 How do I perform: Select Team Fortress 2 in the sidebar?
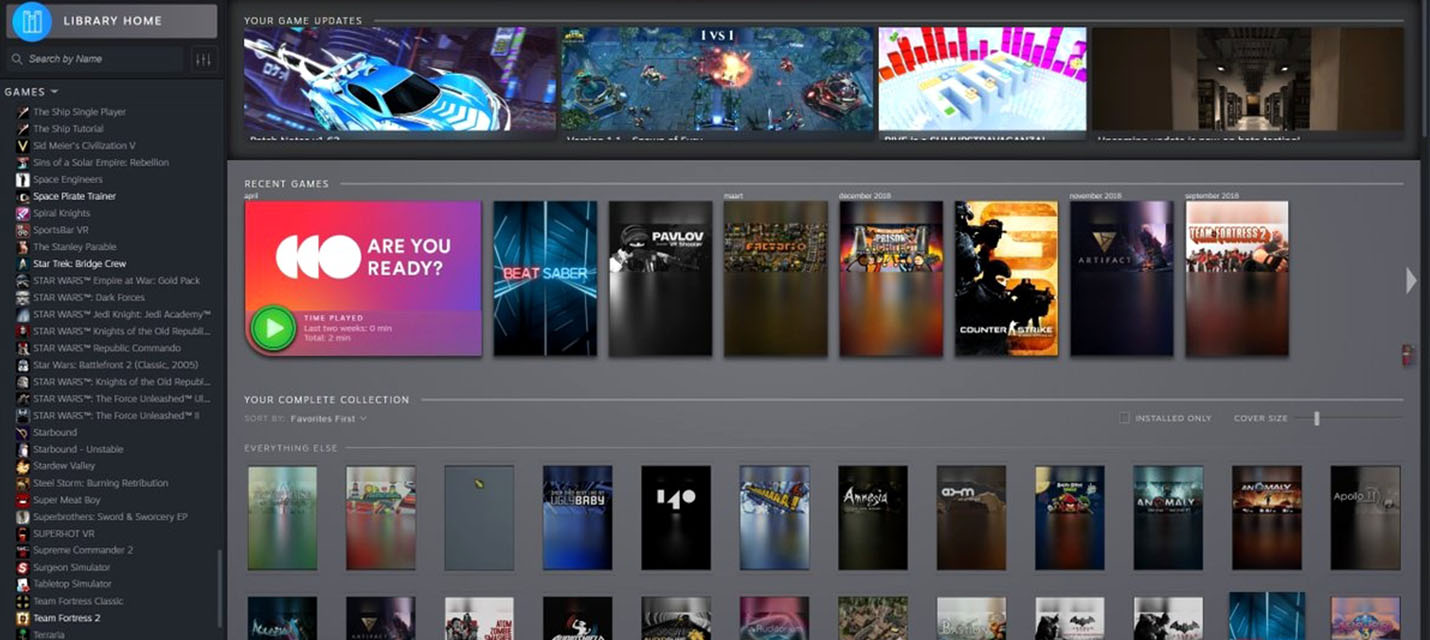(x=67, y=619)
